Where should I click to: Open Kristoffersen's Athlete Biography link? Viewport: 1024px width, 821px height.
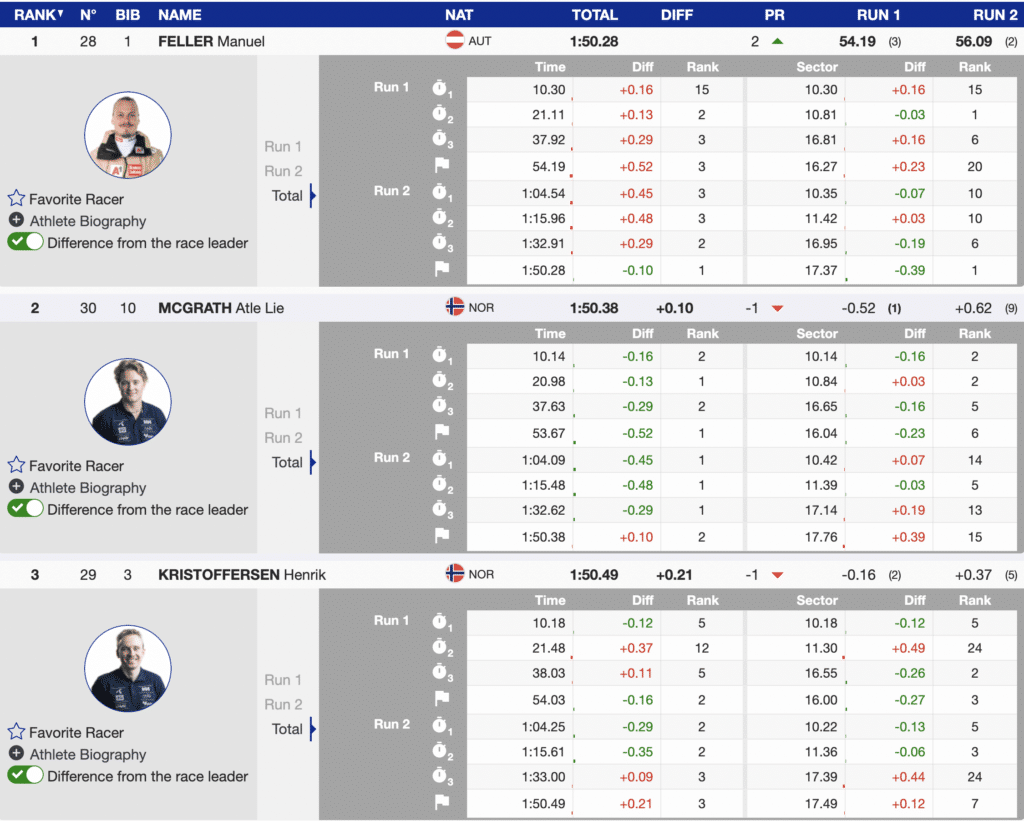87,754
